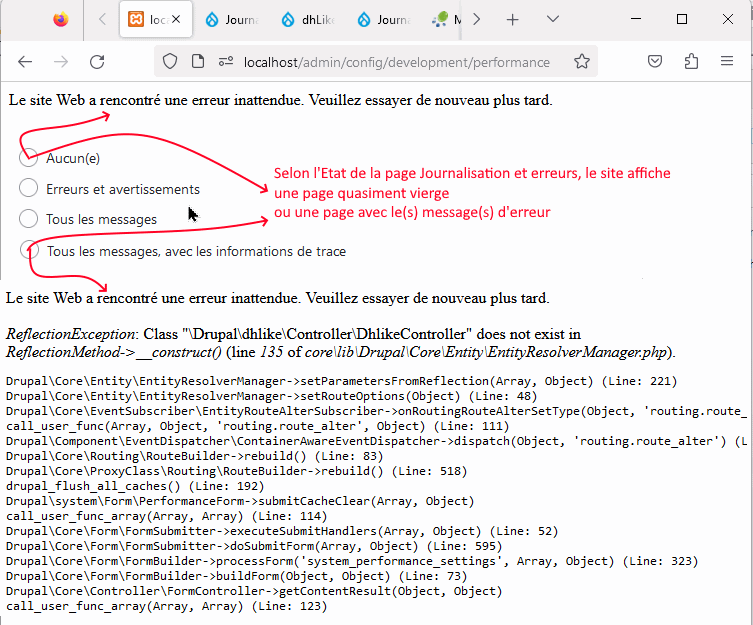This screenshot has height=625, width=753.
Task: Choose the "Tous les messages" radio option
Action: pyautogui.click(x=29, y=218)
